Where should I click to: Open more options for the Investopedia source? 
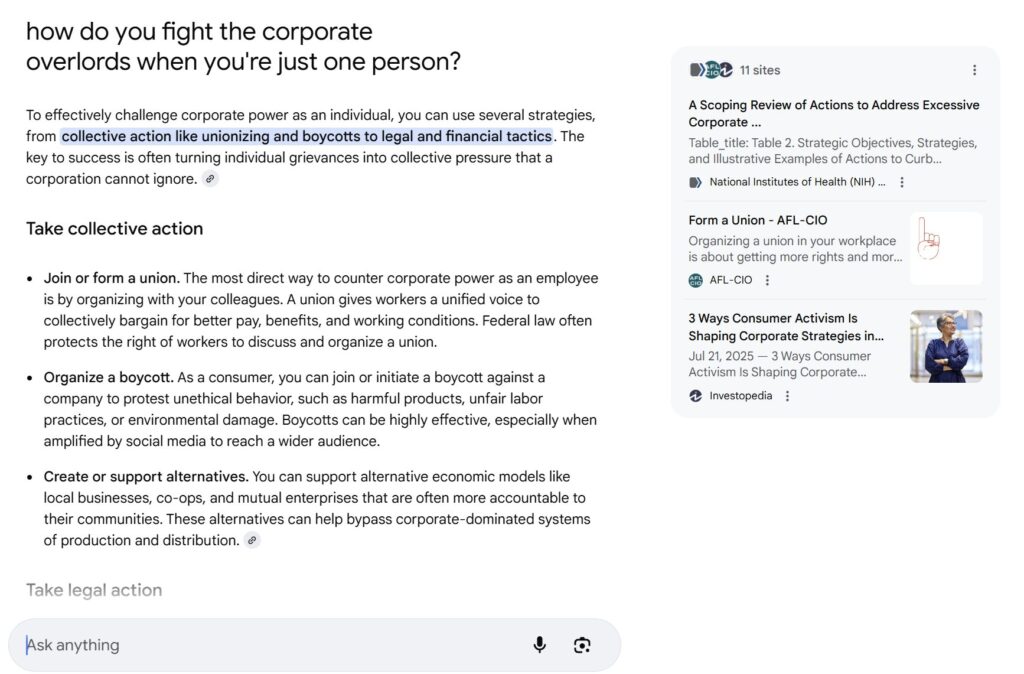(788, 396)
